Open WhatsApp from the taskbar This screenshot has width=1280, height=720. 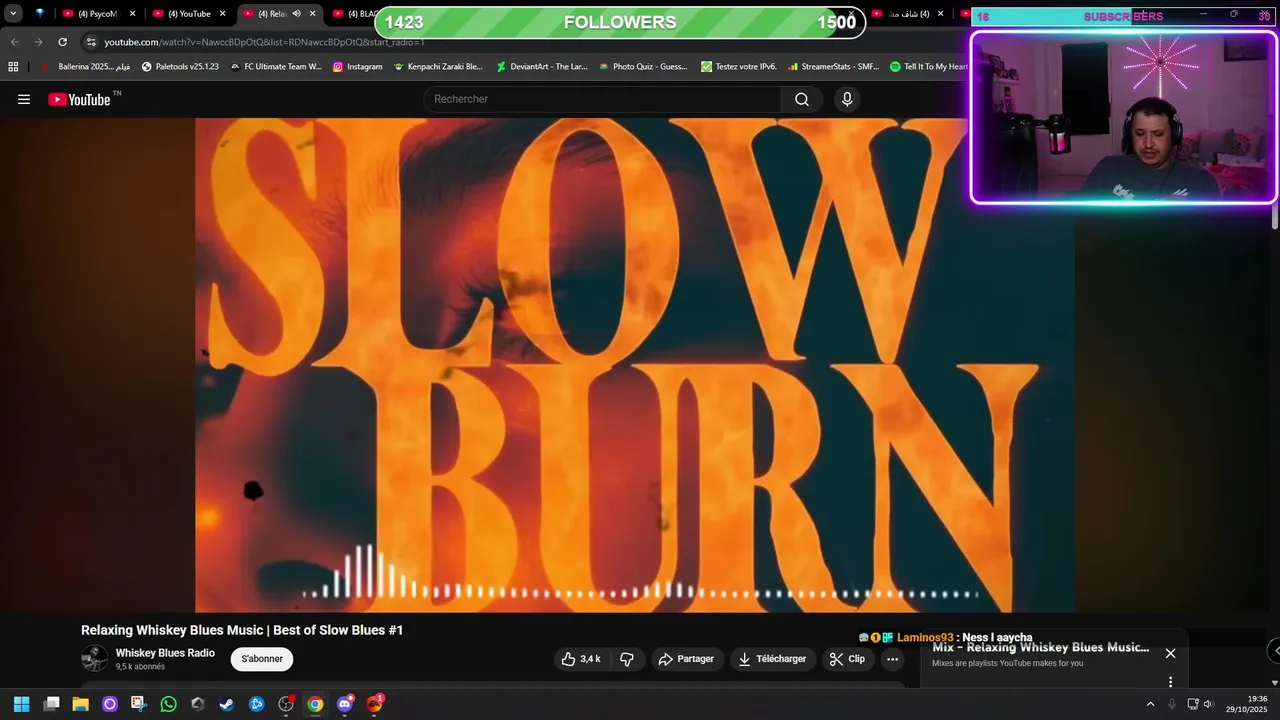coord(168,704)
